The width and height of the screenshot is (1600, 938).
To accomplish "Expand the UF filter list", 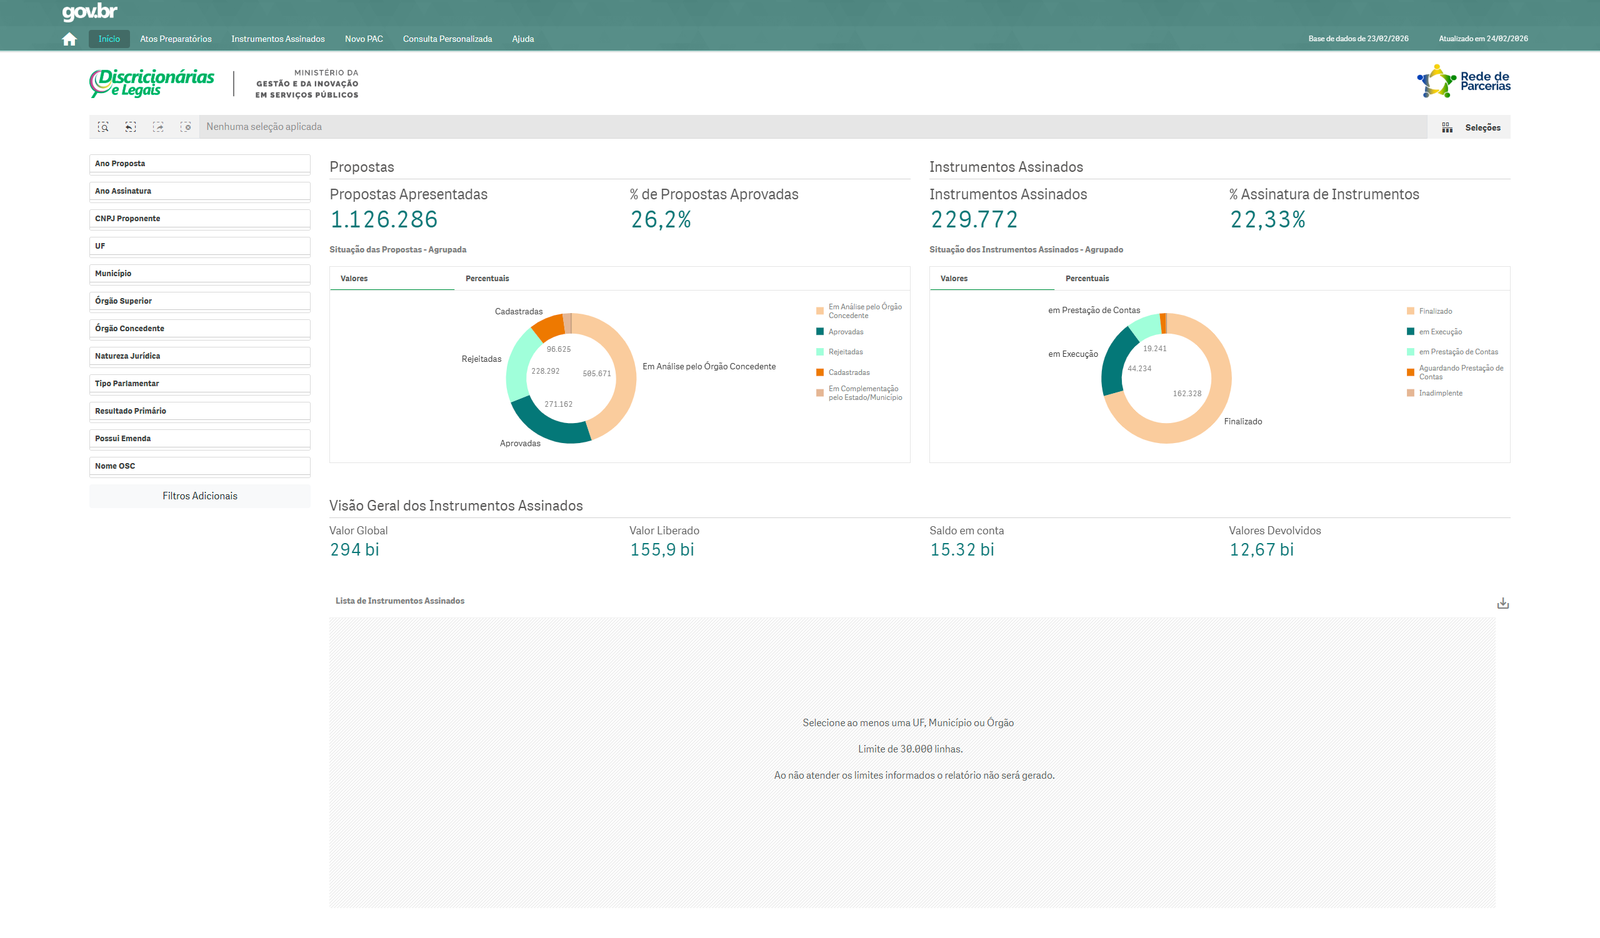I will pyautogui.click(x=200, y=246).
